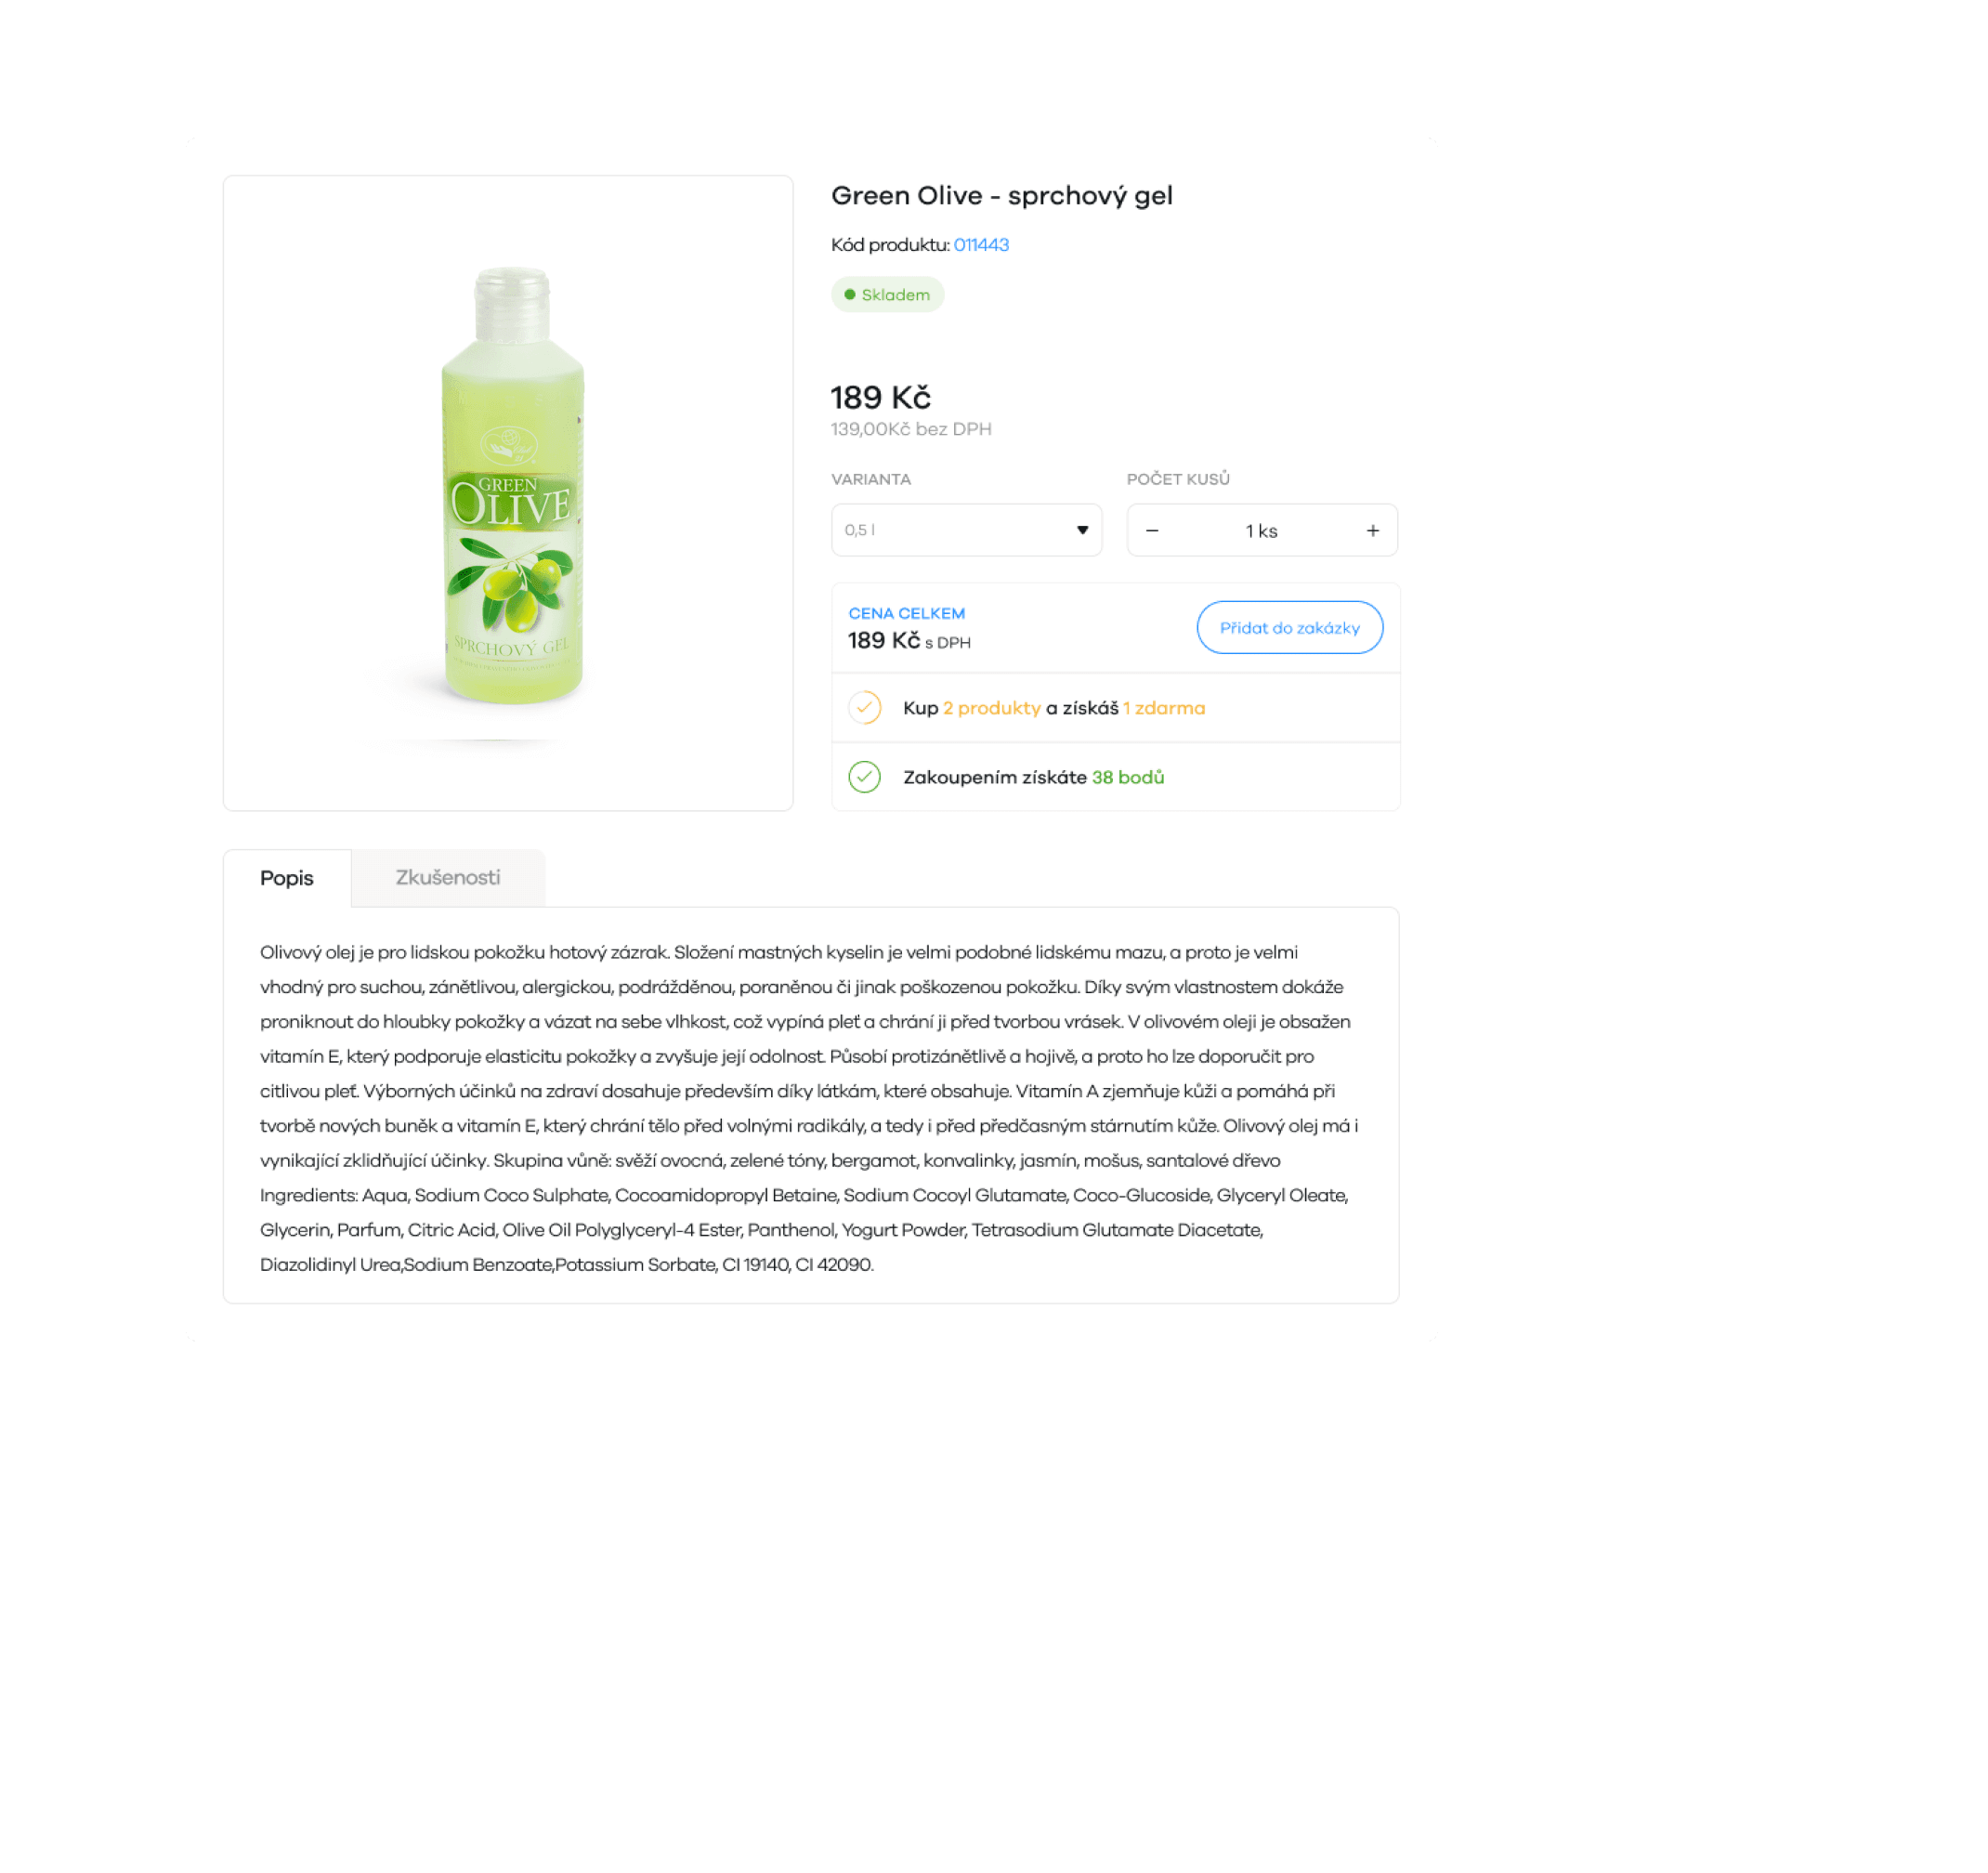1988x1873 pixels.
Task: Open the Popis tab
Action: tap(287, 878)
